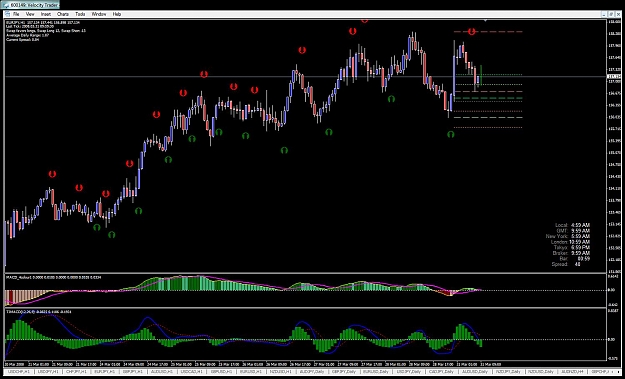Switch to the USDCHF,H1 chart tab
The height and width of the screenshot is (379, 625).
(x=19, y=371)
